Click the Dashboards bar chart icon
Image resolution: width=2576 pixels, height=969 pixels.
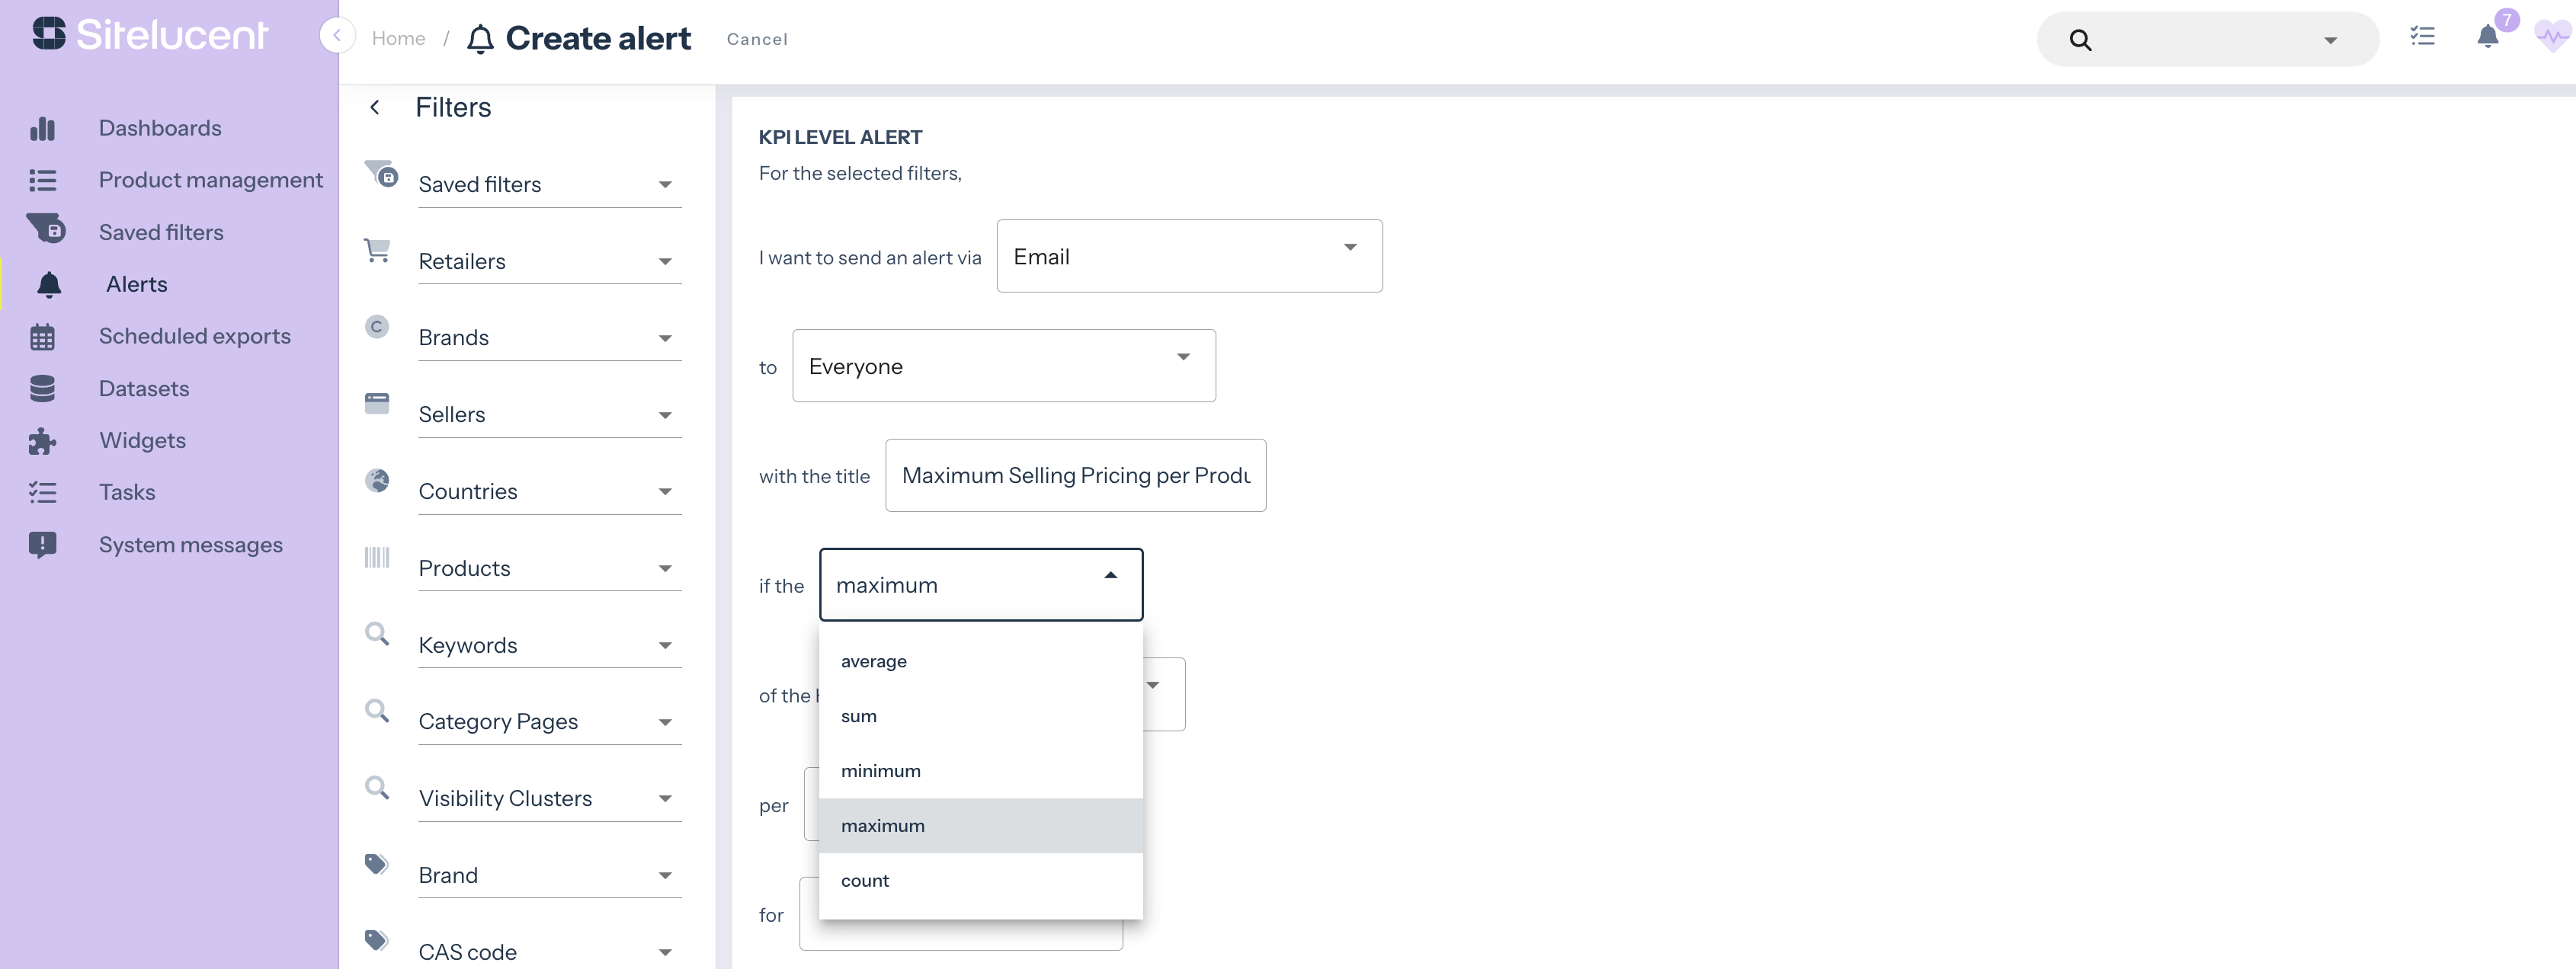43,128
